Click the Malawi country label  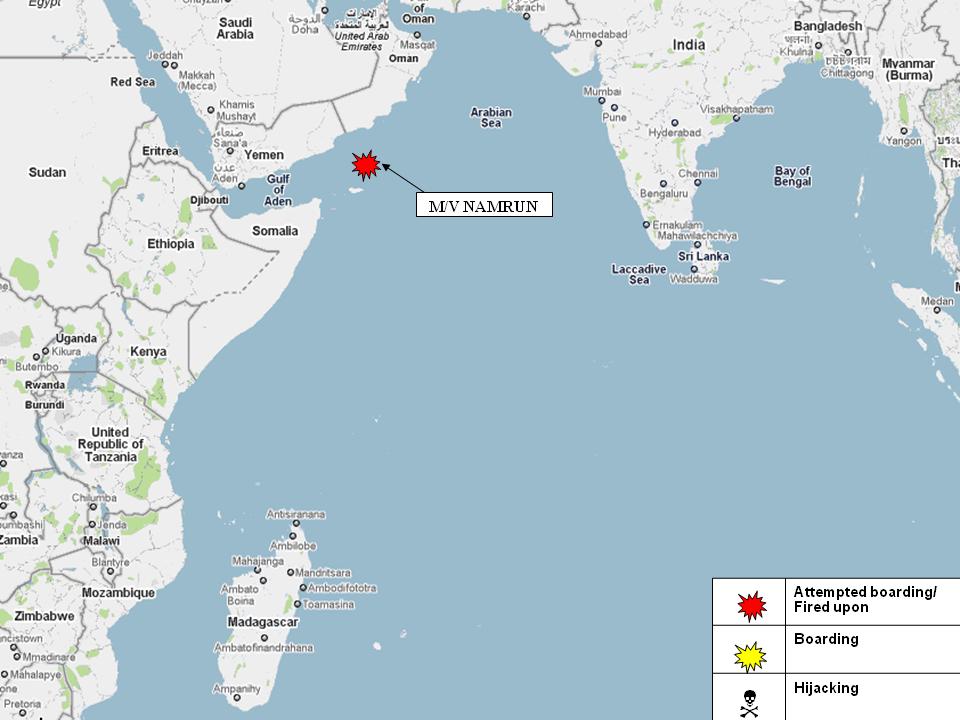coord(101,541)
